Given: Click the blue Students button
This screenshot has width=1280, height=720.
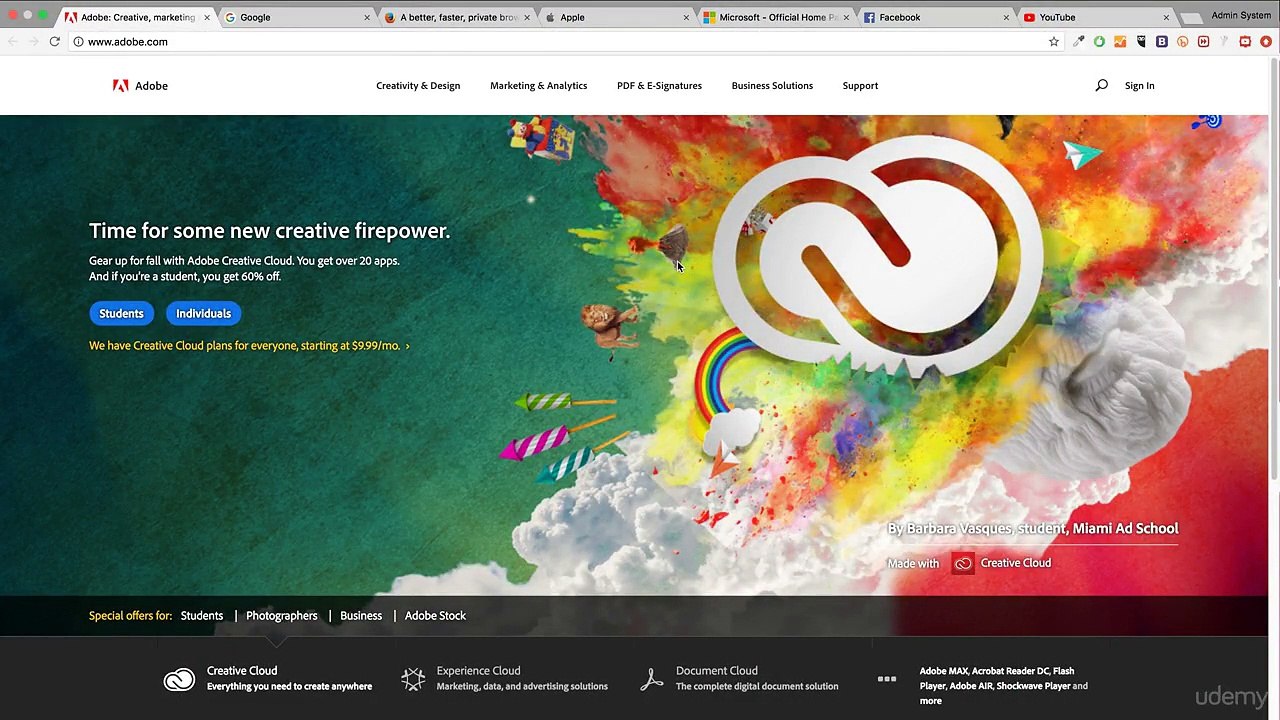Looking at the screenshot, I should [121, 314].
